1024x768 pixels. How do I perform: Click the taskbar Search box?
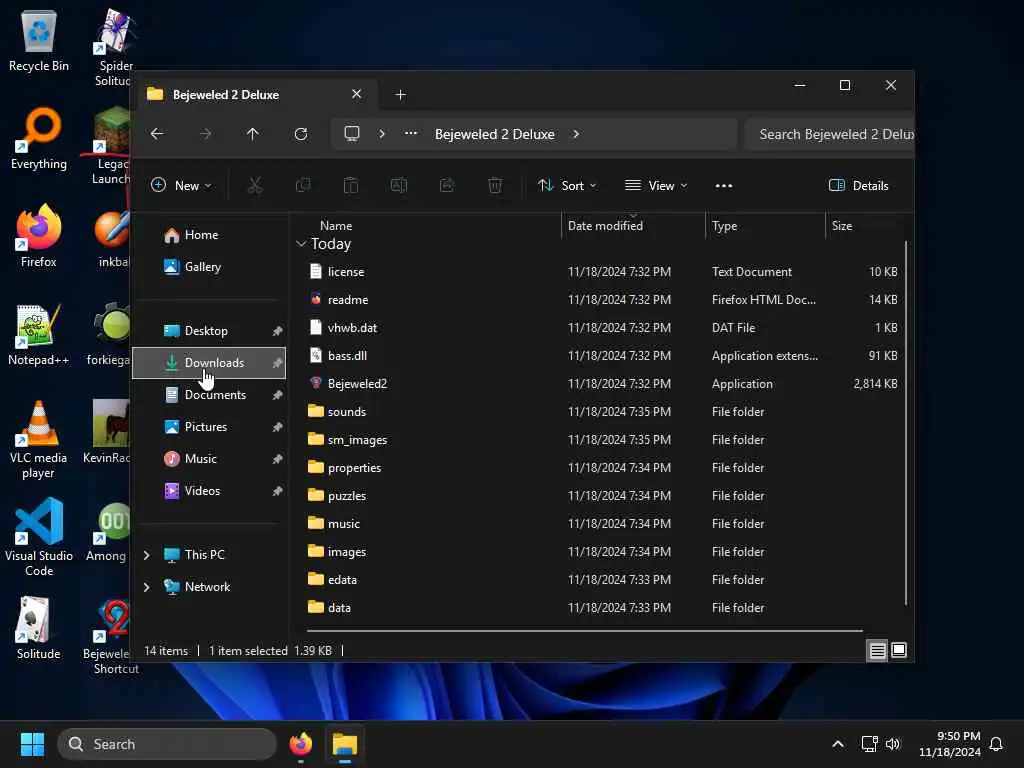click(167, 744)
